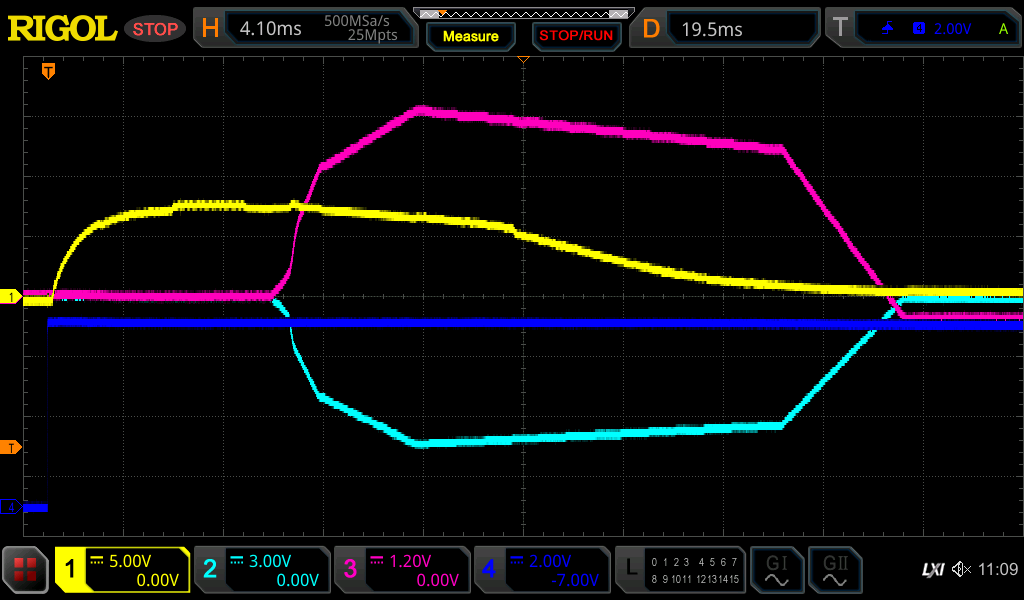The width and height of the screenshot is (1024, 600).
Task: Click the orange trigger level marker on left edge
Action: coord(11,447)
